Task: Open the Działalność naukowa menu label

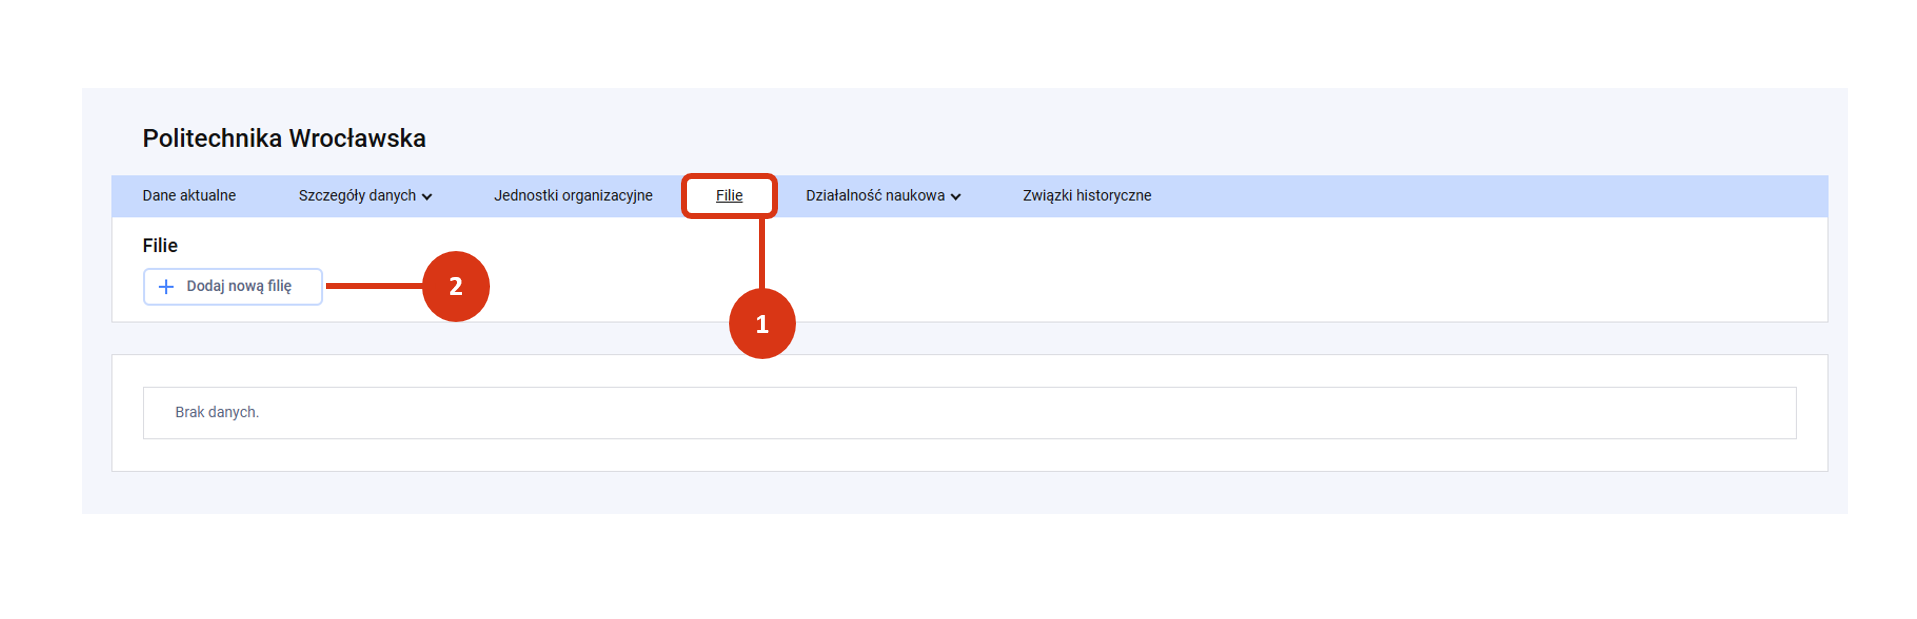Action: pos(874,196)
